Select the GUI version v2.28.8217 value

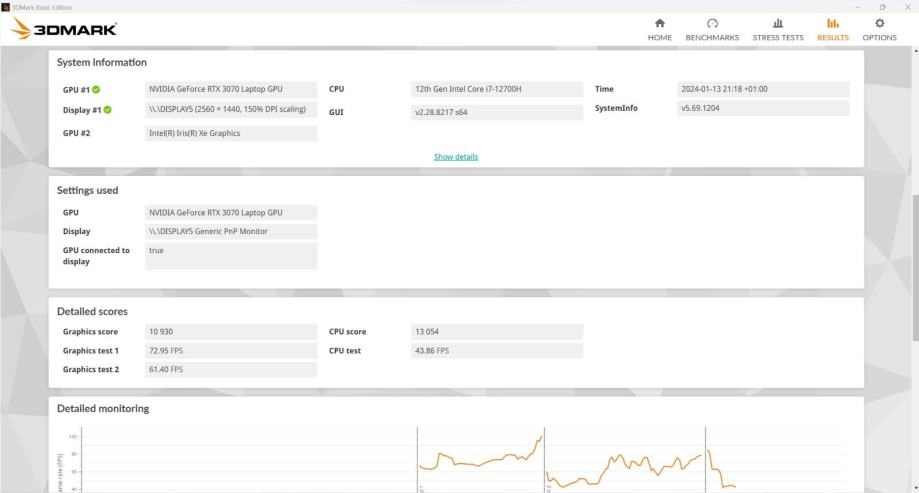point(497,112)
